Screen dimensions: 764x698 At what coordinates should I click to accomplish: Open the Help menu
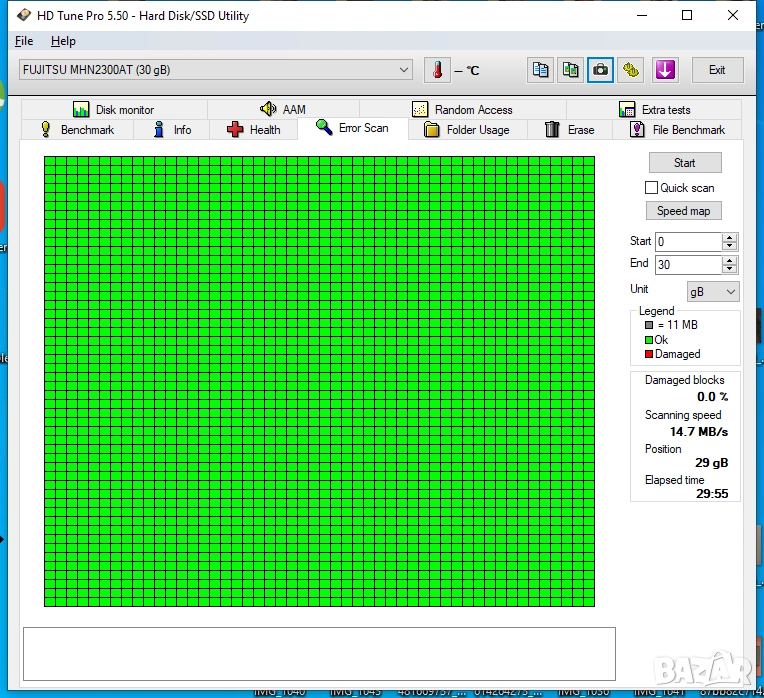coord(63,41)
